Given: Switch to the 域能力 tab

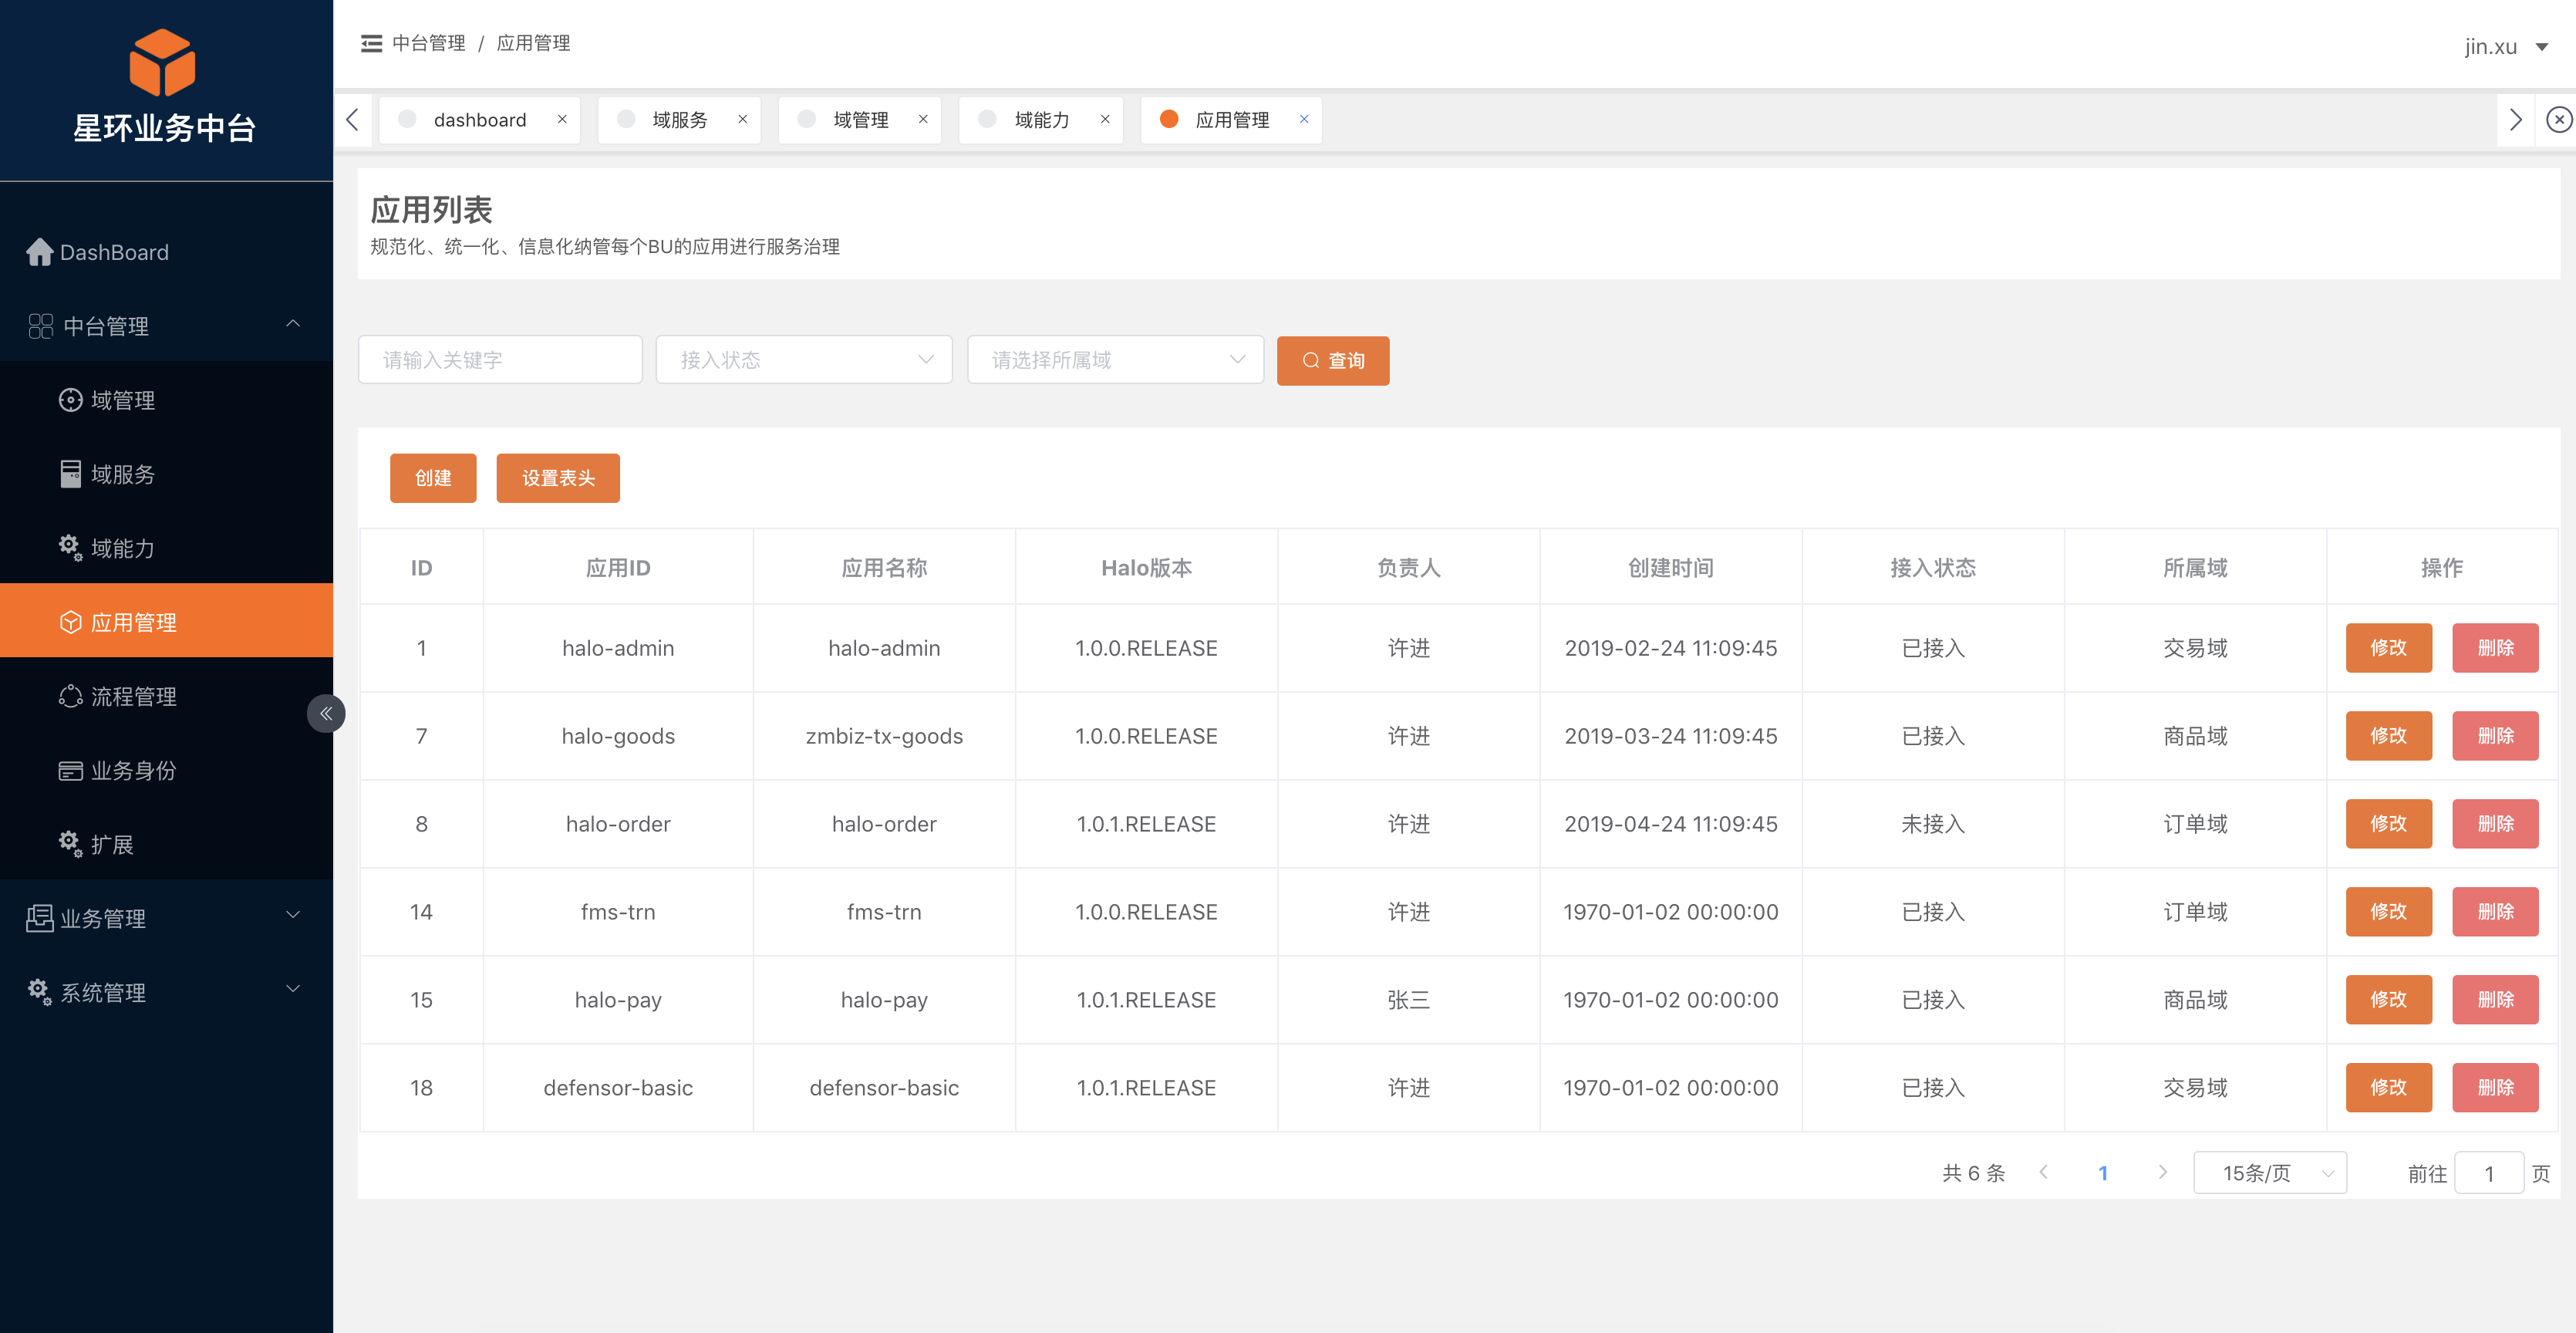Looking at the screenshot, I should coord(1041,120).
